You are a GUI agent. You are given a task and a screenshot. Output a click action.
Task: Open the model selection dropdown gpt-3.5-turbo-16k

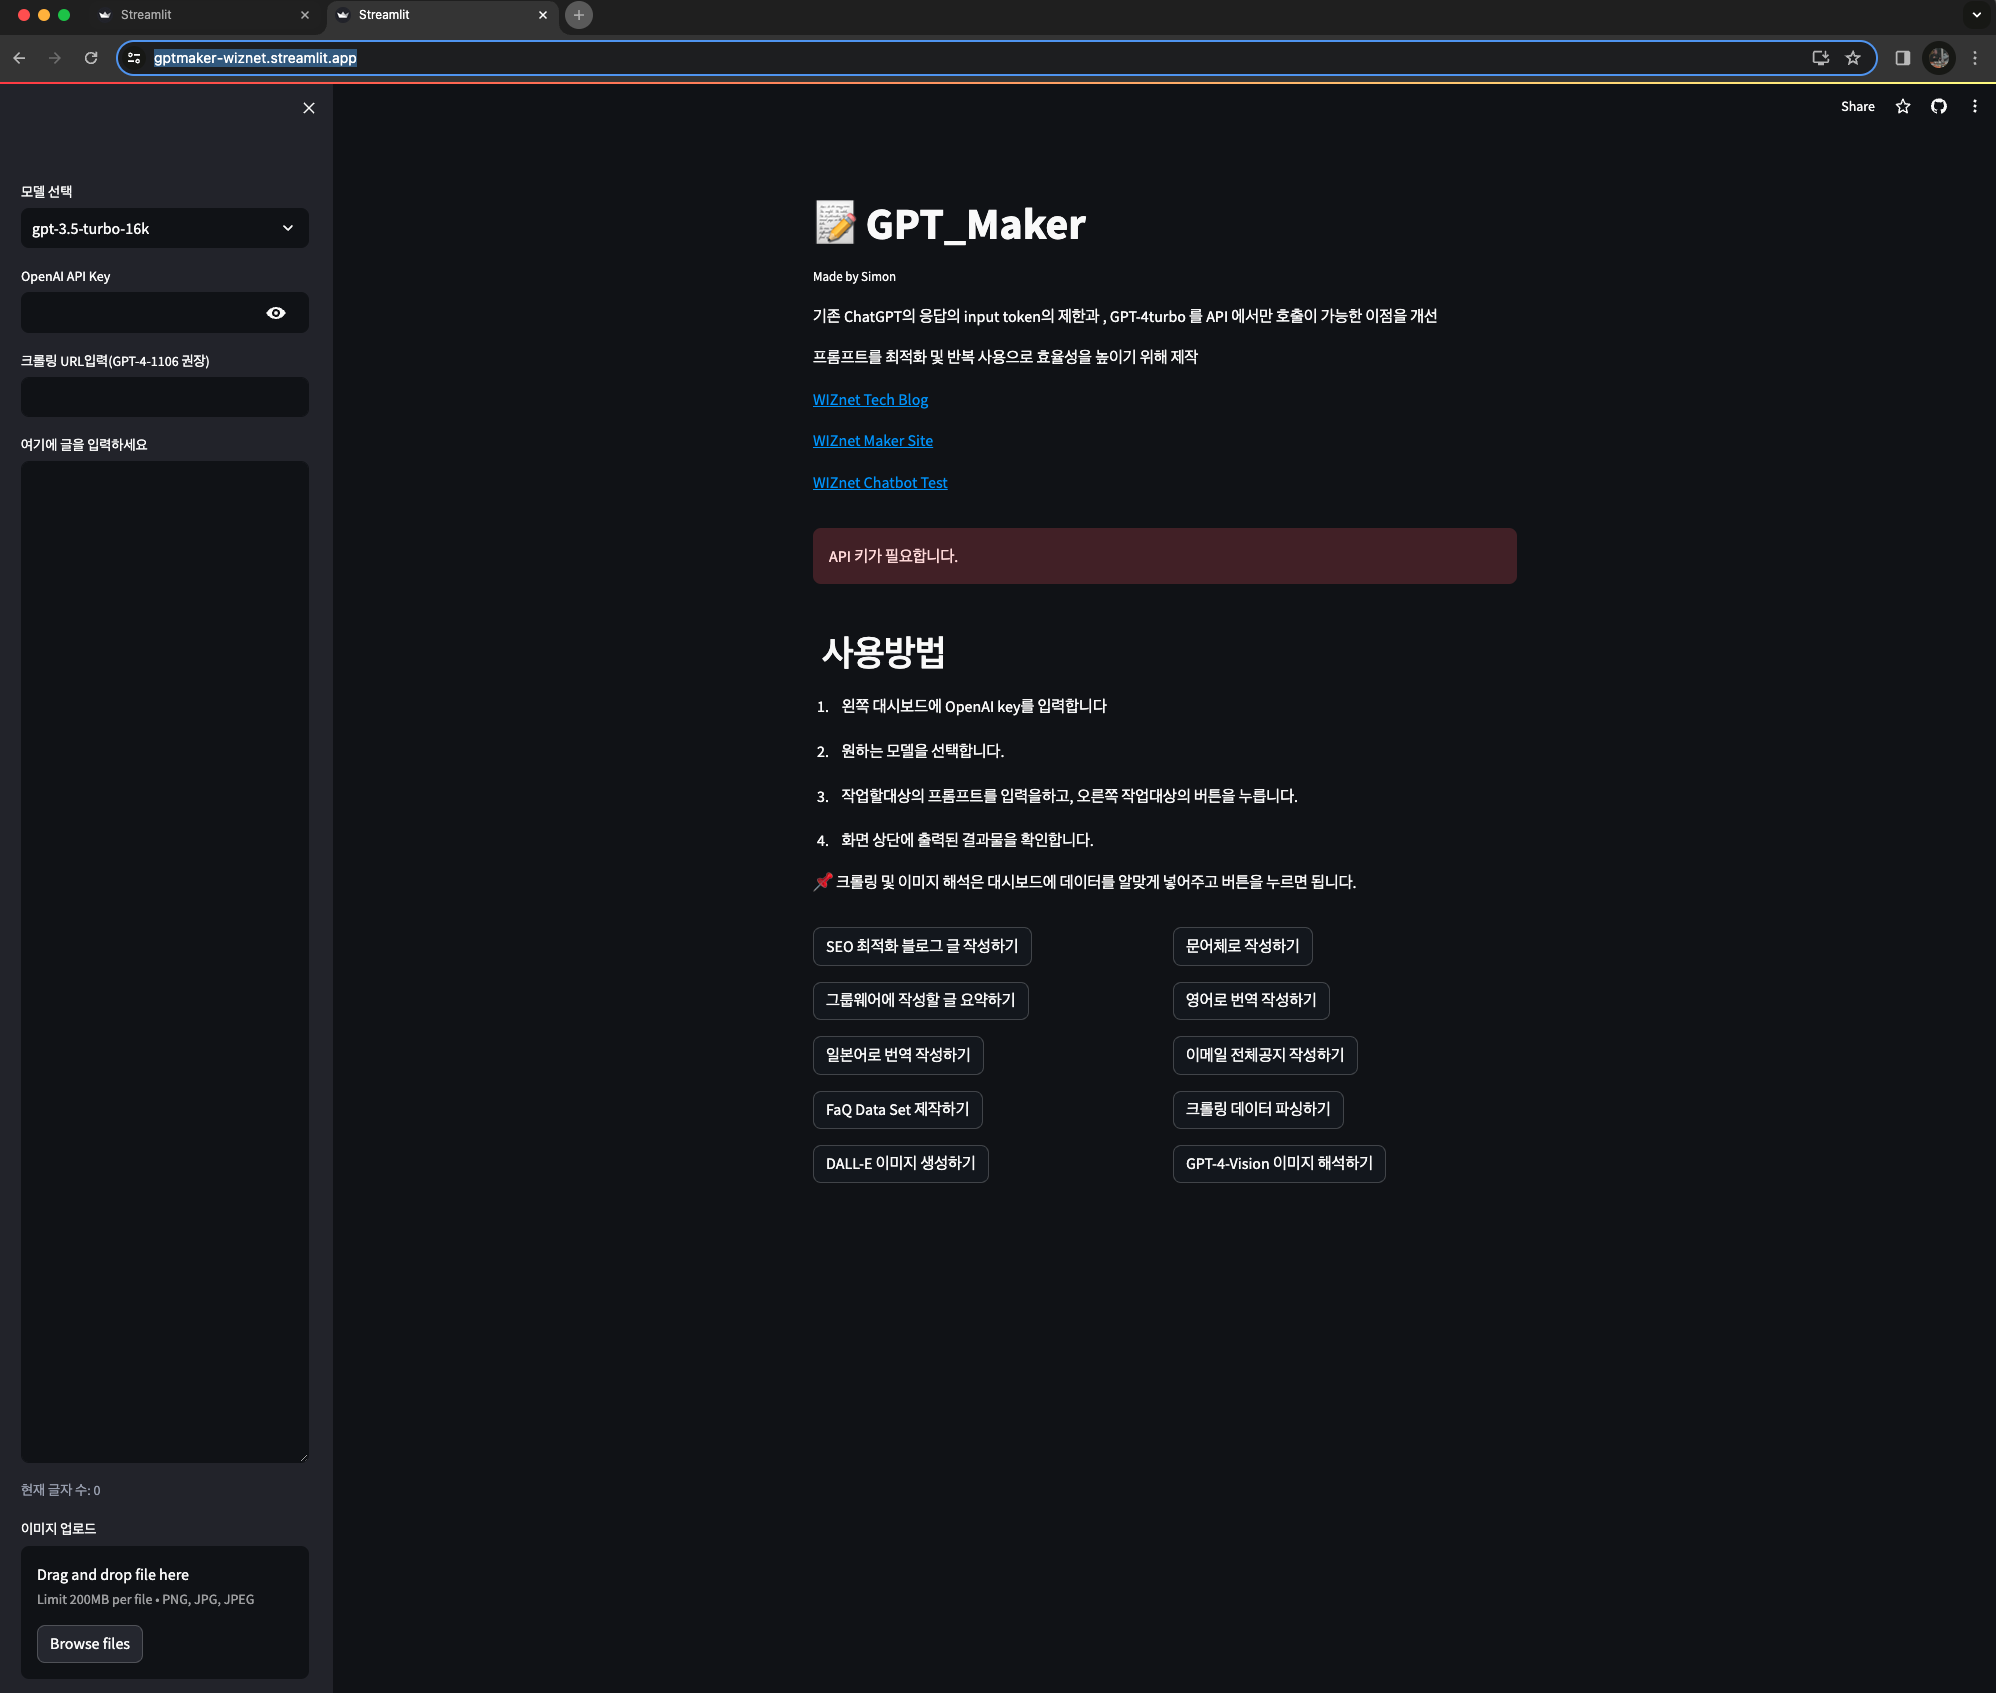coord(165,228)
